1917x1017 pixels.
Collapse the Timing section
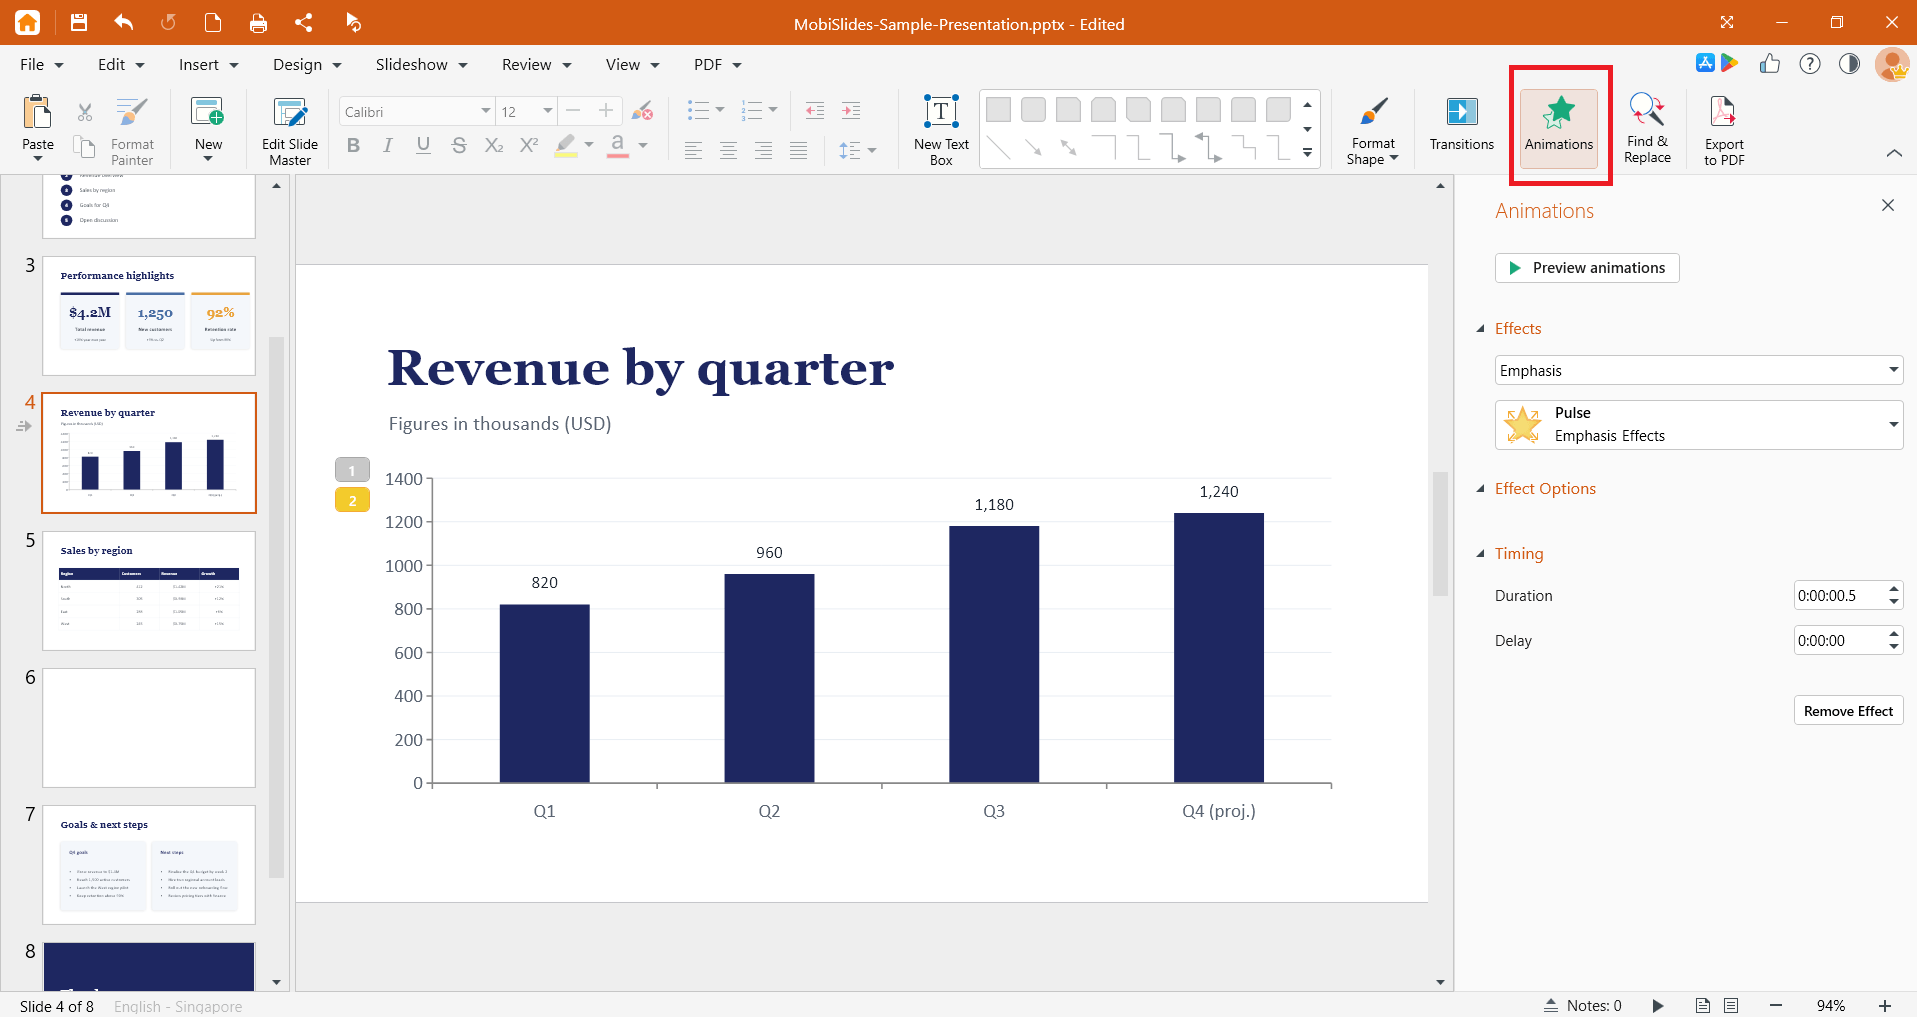(1481, 553)
